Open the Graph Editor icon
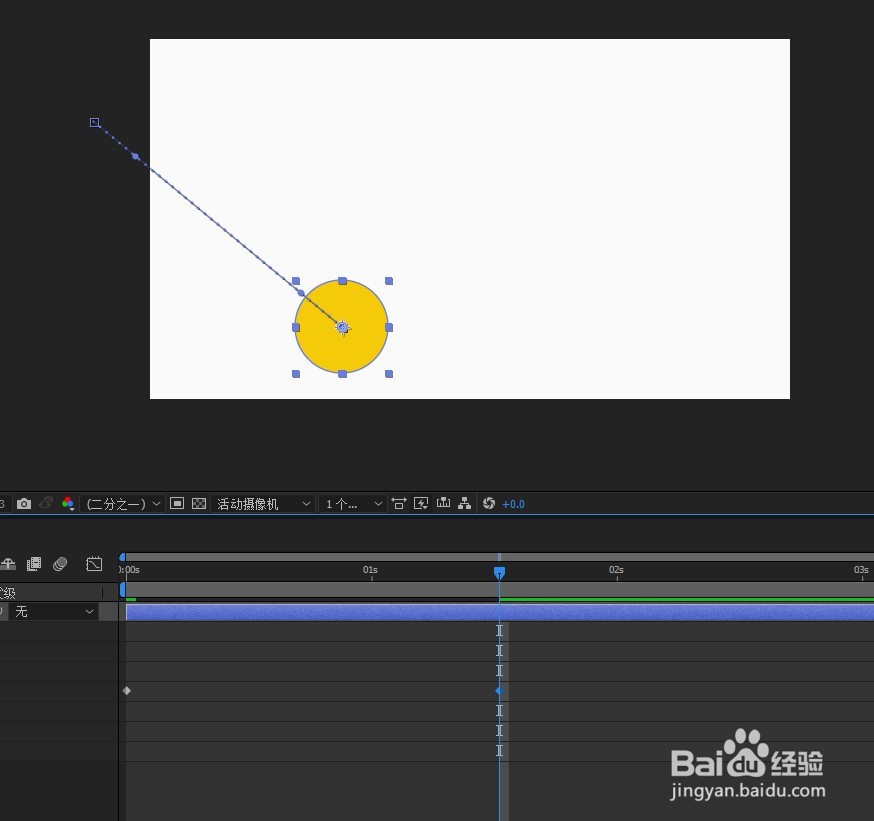874x821 pixels. 94,564
